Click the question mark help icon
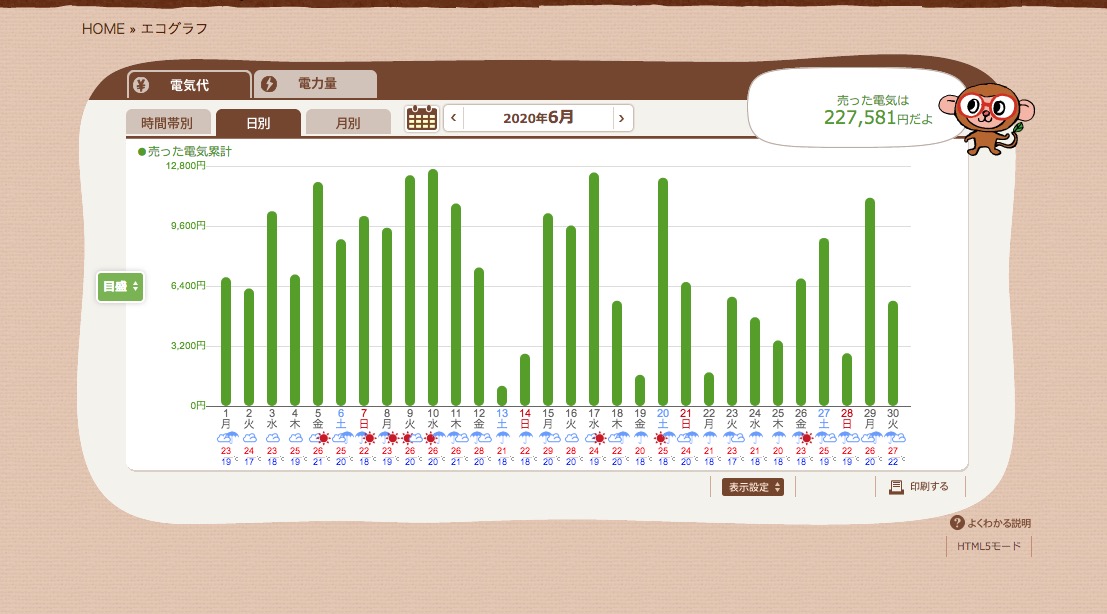 coord(957,523)
